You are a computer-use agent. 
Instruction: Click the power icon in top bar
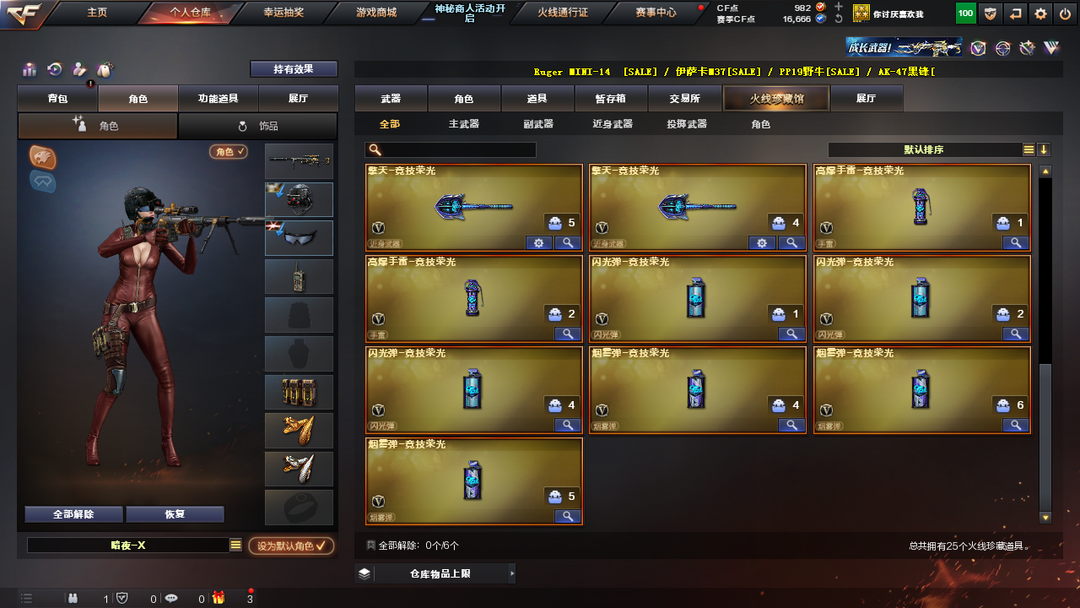(1065, 13)
